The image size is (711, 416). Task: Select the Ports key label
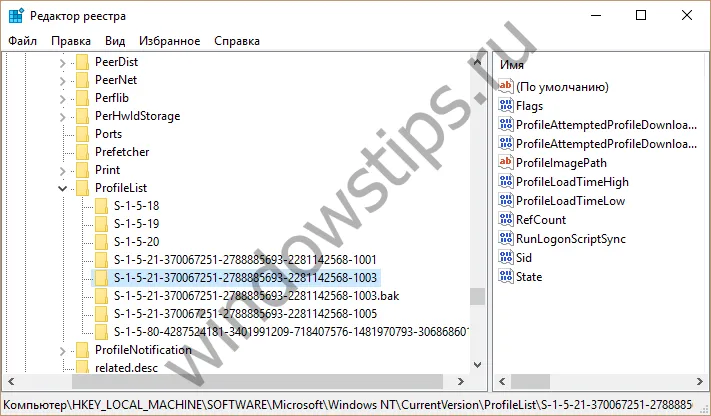point(108,134)
